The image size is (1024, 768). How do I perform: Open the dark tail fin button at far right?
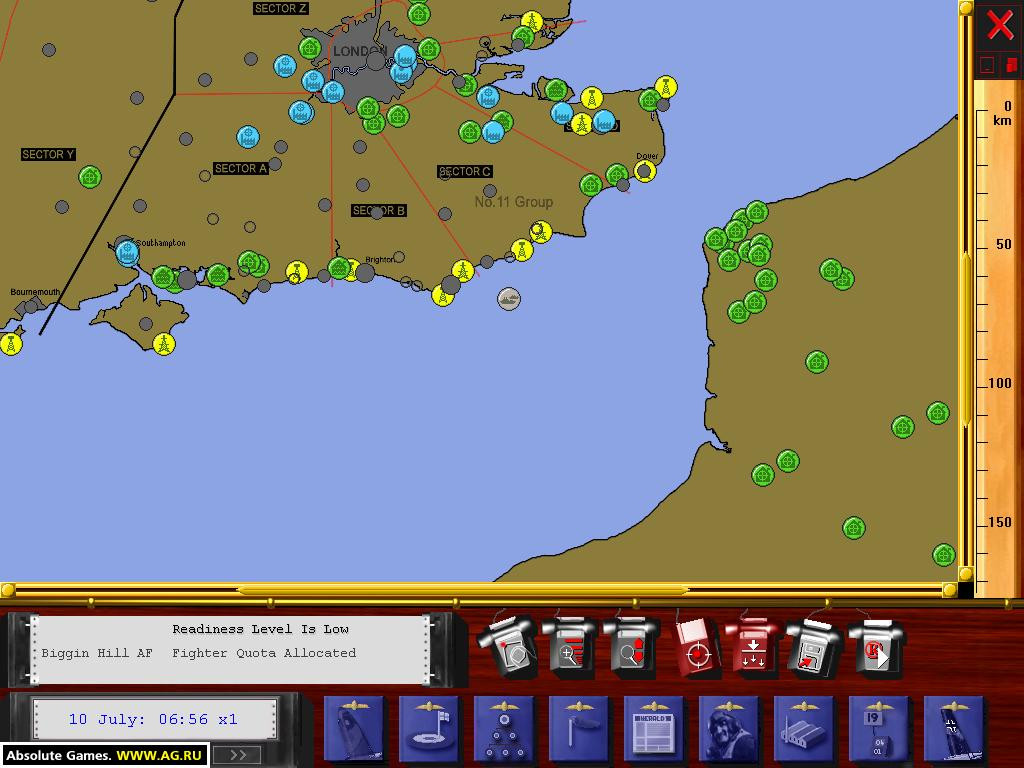point(954,729)
